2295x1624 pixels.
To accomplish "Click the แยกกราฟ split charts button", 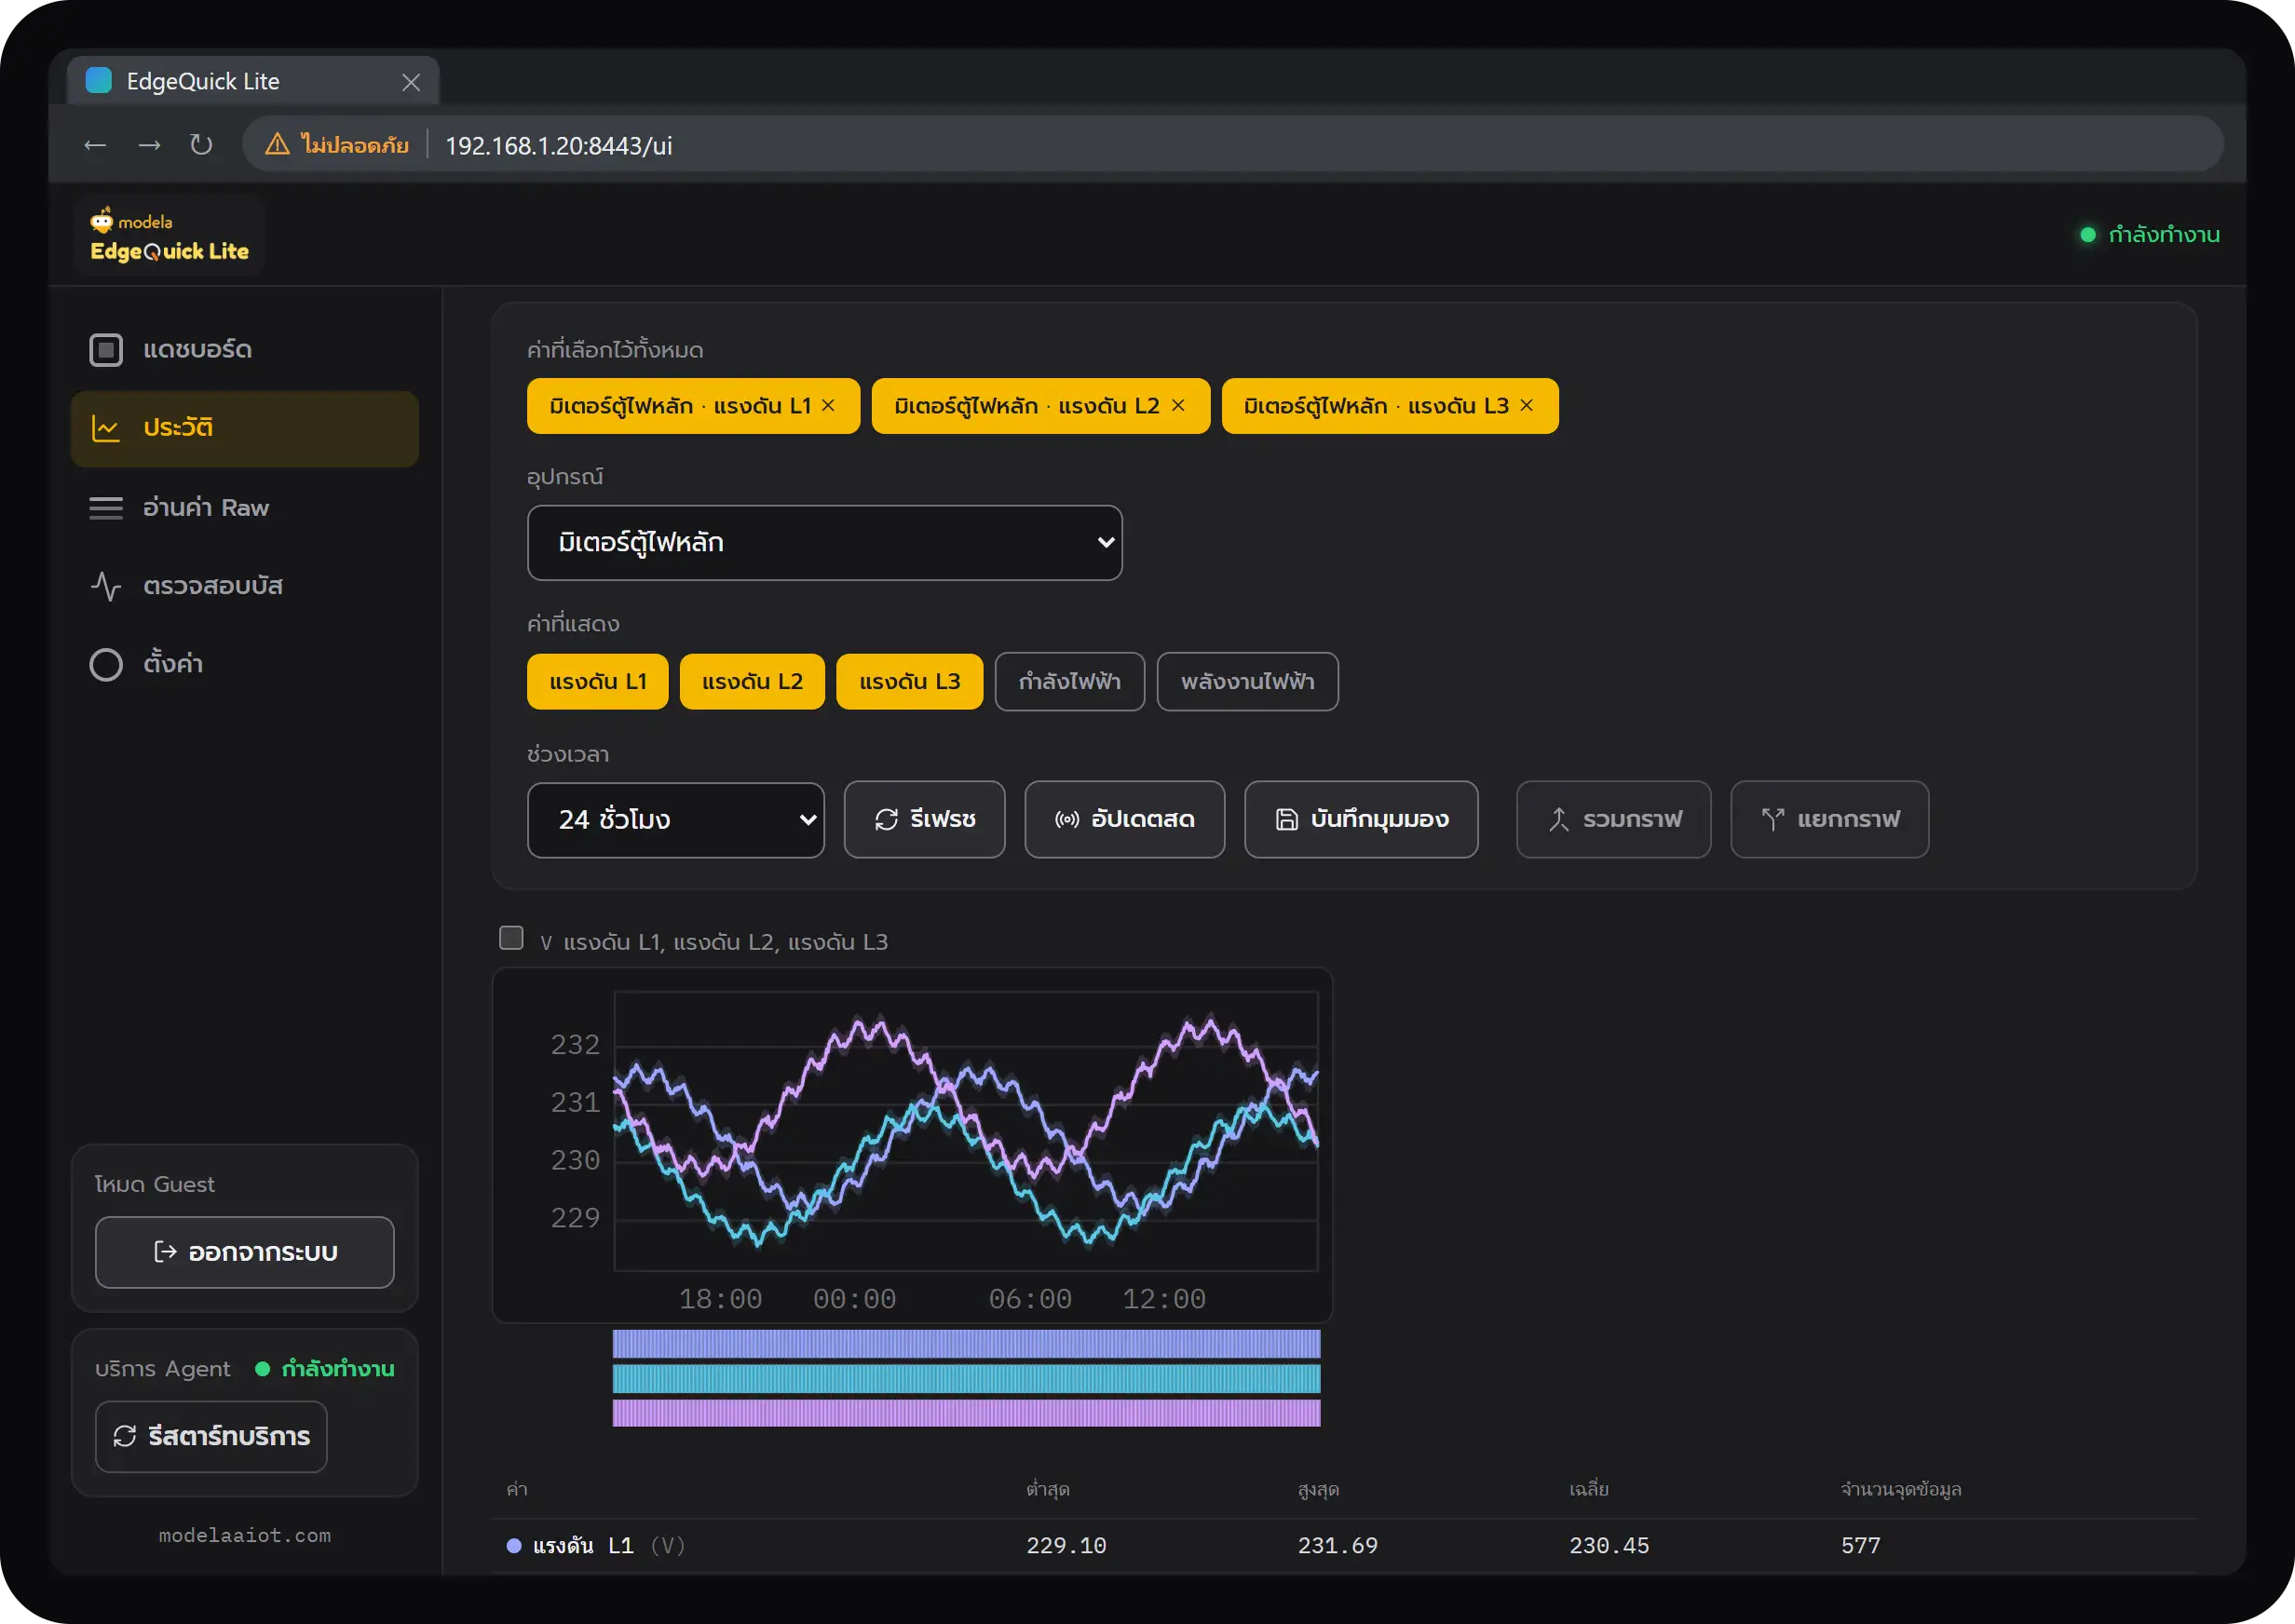I will click(1829, 820).
